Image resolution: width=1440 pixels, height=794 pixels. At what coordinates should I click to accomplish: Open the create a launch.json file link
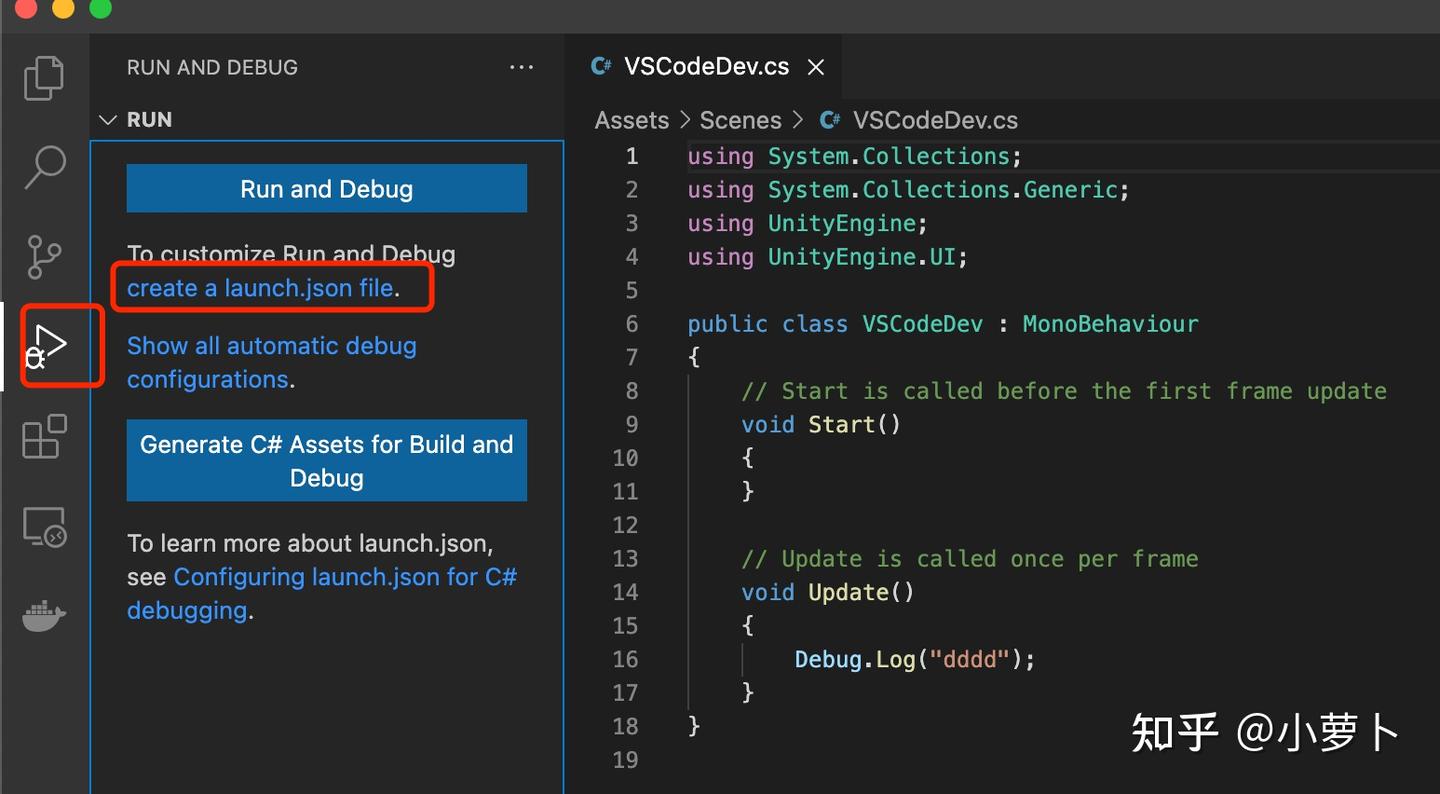pos(258,288)
